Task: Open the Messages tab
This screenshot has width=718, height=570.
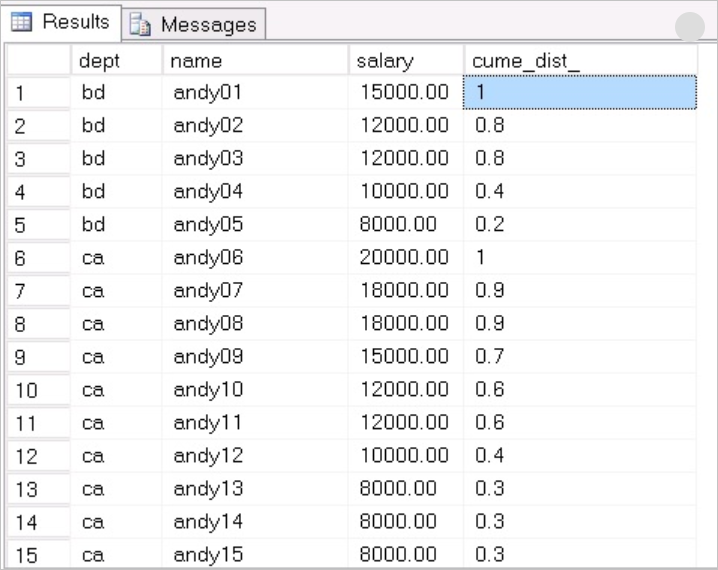Action: click(194, 24)
